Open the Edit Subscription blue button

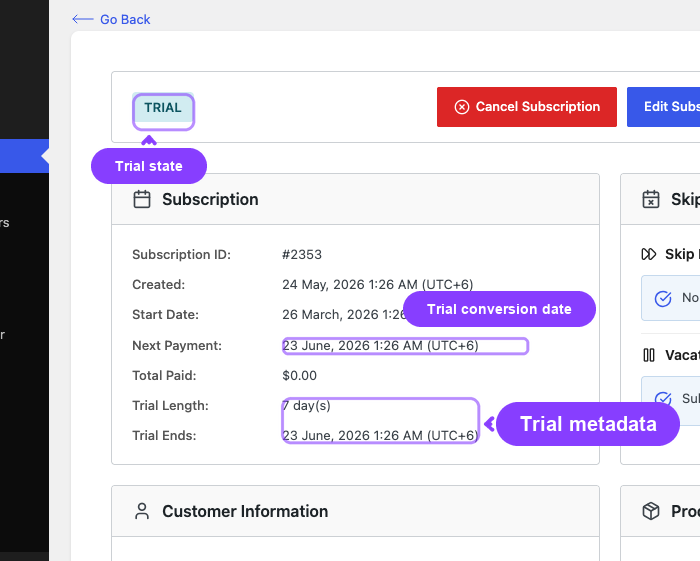(663, 107)
